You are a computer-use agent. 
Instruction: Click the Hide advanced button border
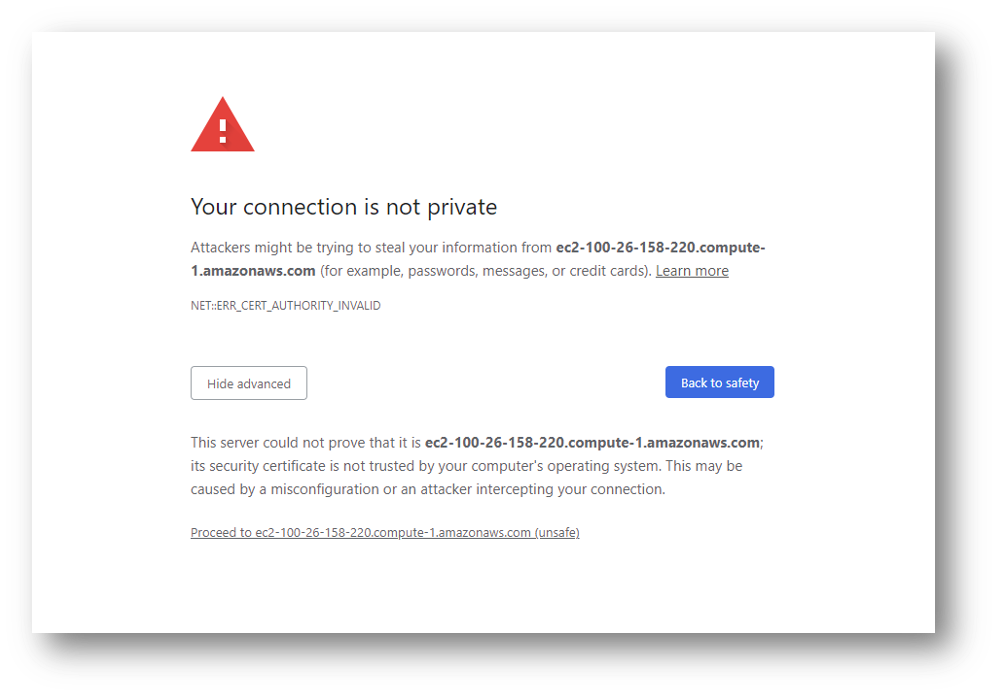coord(248,368)
